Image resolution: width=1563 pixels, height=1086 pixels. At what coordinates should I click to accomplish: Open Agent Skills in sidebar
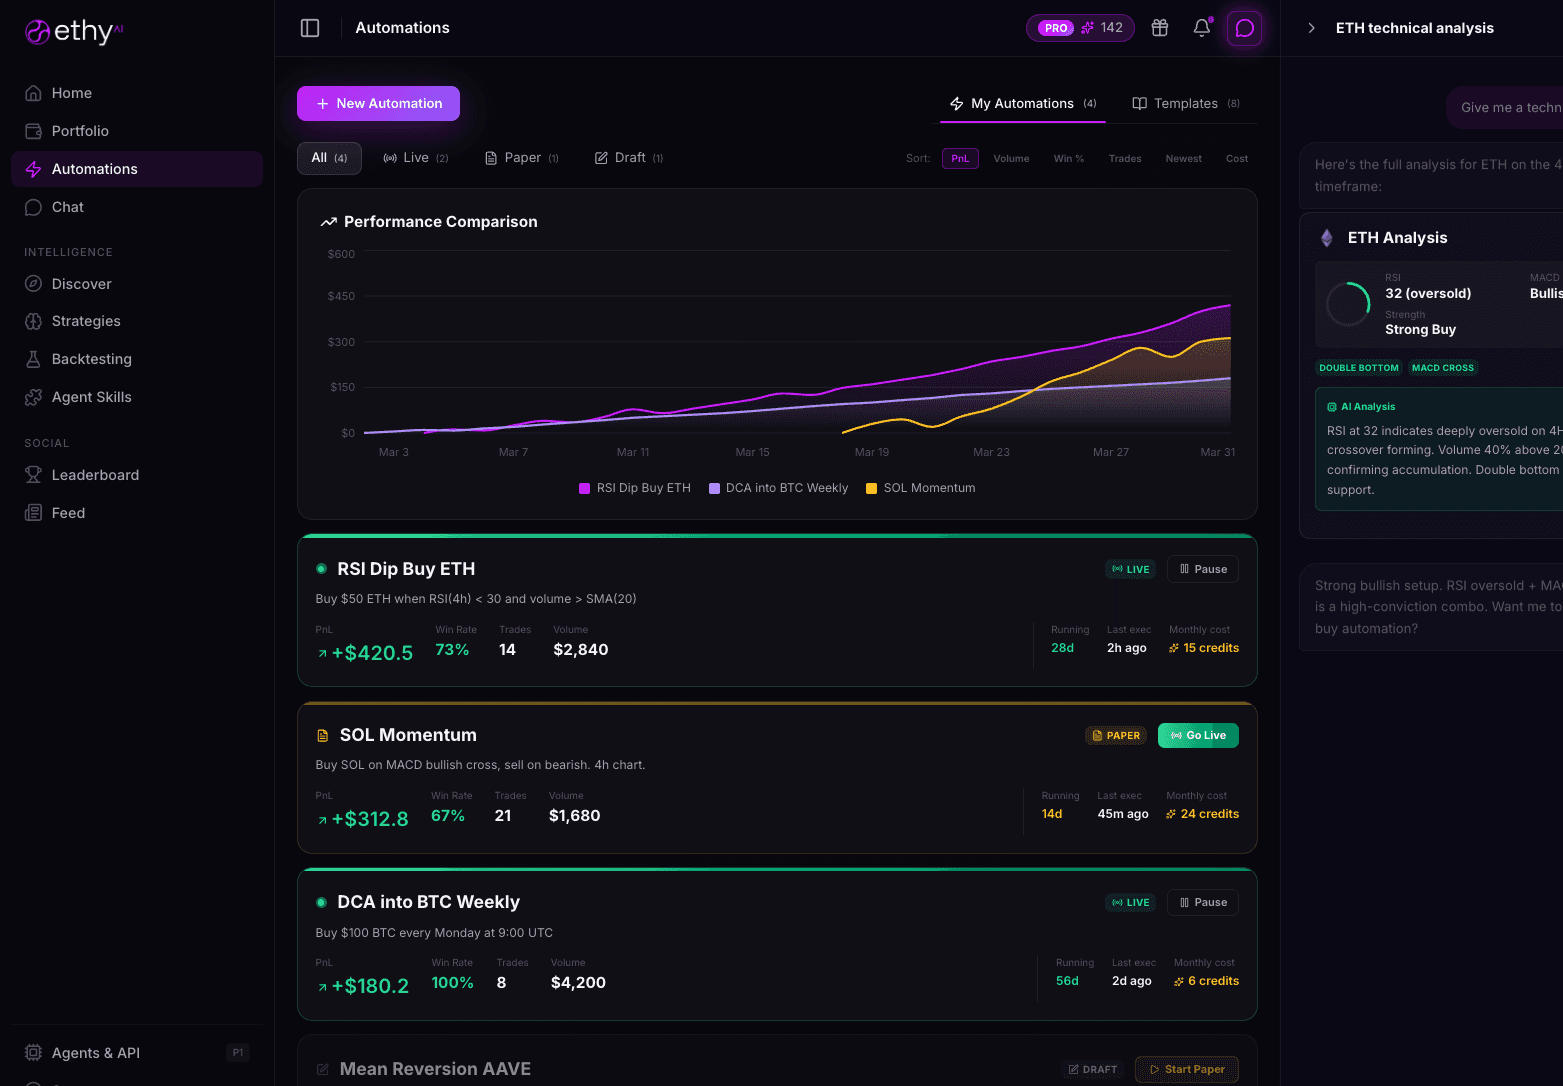point(137,397)
